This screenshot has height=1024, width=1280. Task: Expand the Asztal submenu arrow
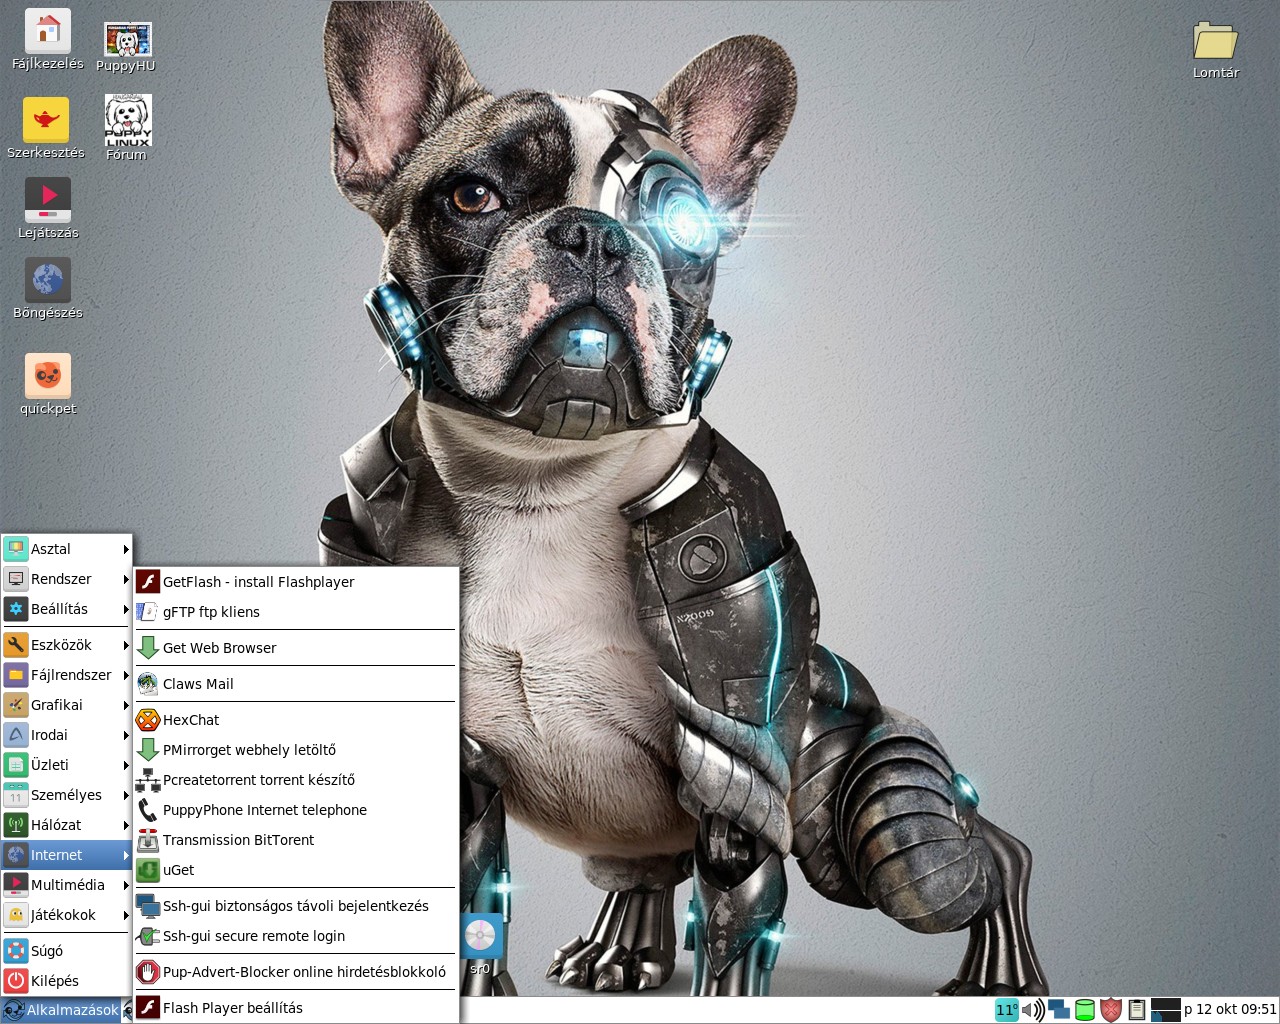pos(126,549)
